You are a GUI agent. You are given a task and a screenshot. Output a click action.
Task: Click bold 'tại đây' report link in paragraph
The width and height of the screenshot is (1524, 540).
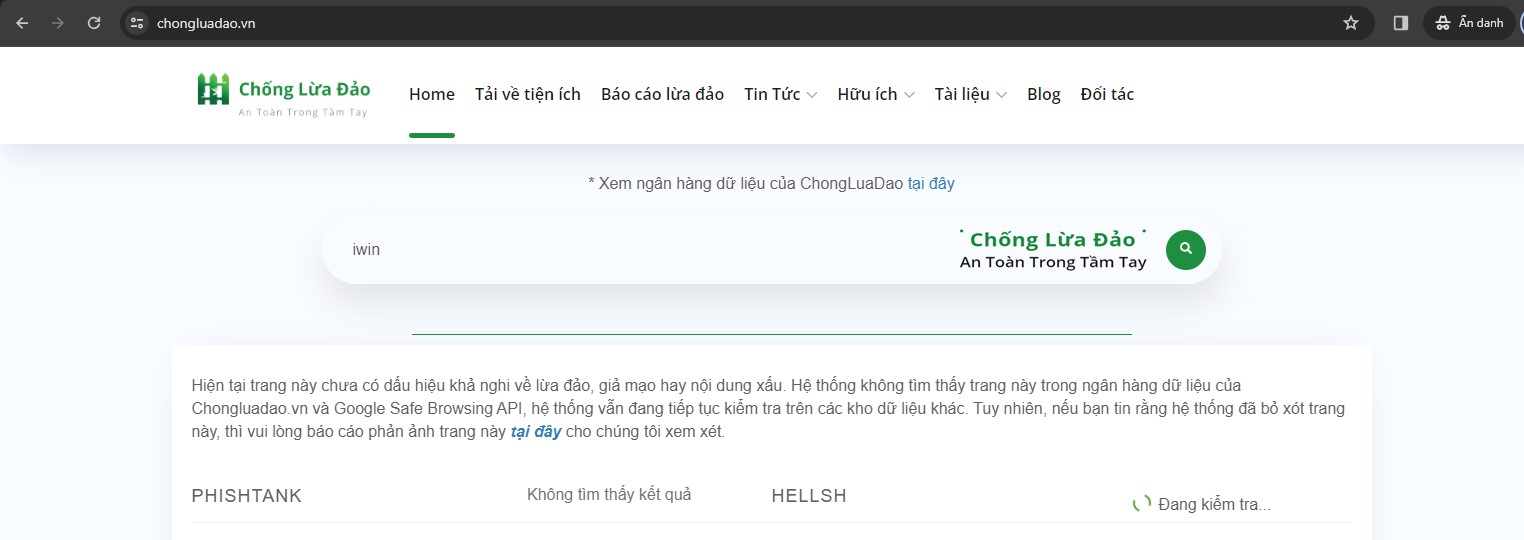tap(536, 432)
